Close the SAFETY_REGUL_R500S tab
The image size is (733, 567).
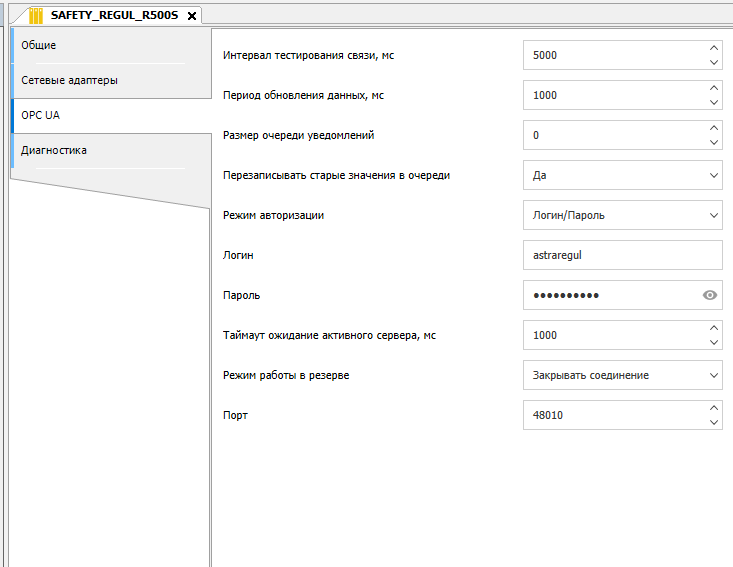coord(192,16)
